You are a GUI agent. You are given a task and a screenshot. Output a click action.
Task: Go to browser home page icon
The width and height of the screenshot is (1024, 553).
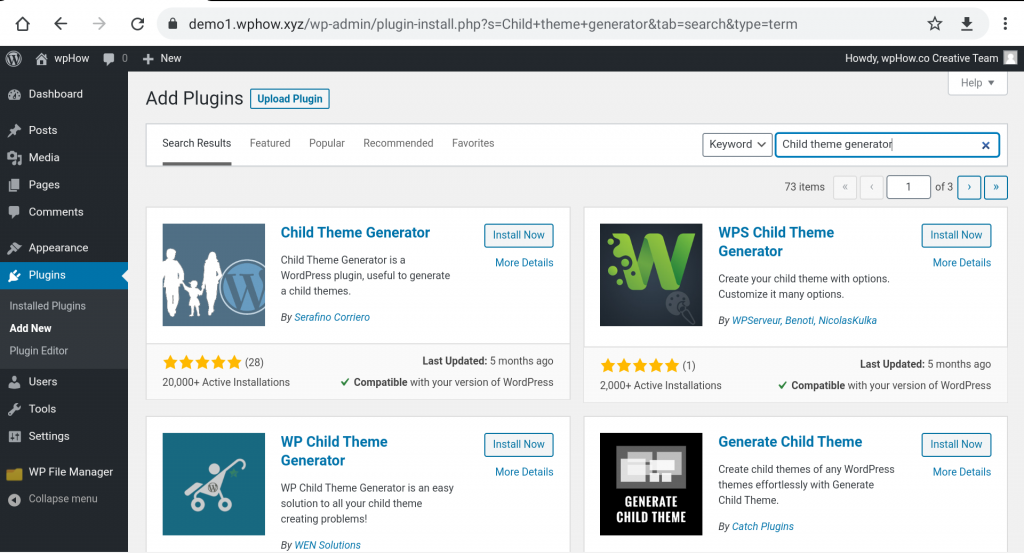(22, 24)
